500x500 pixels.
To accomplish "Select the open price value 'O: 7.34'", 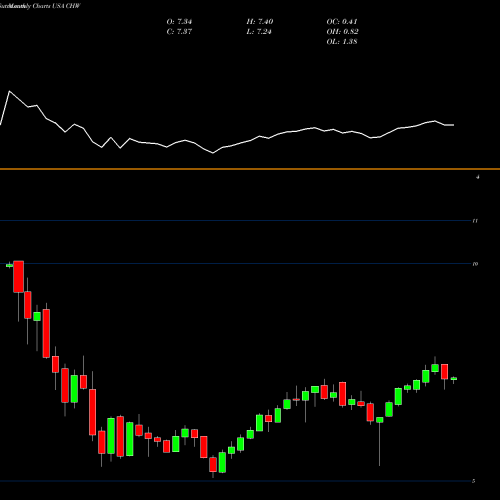I will [179, 22].
